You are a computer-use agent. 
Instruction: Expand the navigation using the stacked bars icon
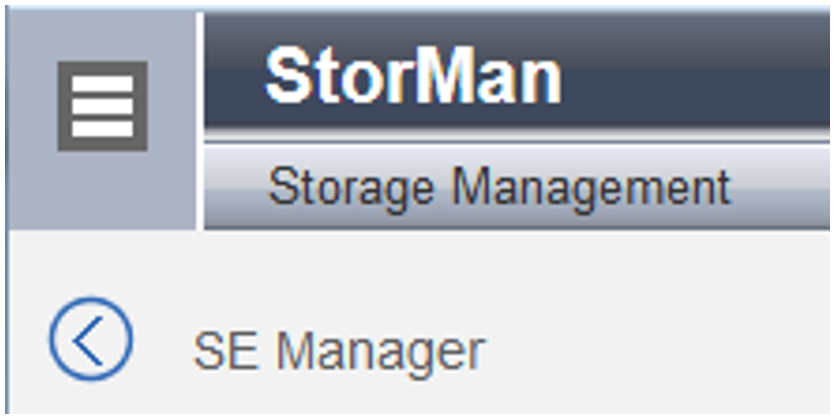102,106
